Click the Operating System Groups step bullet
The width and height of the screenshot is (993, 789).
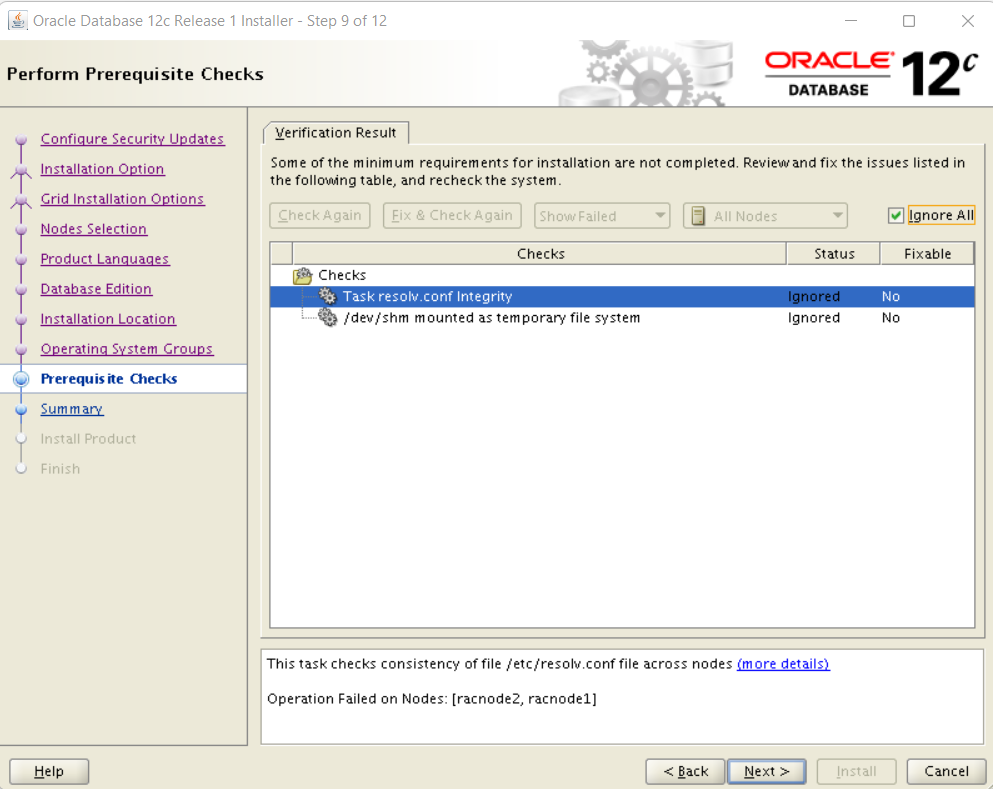(x=21, y=350)
